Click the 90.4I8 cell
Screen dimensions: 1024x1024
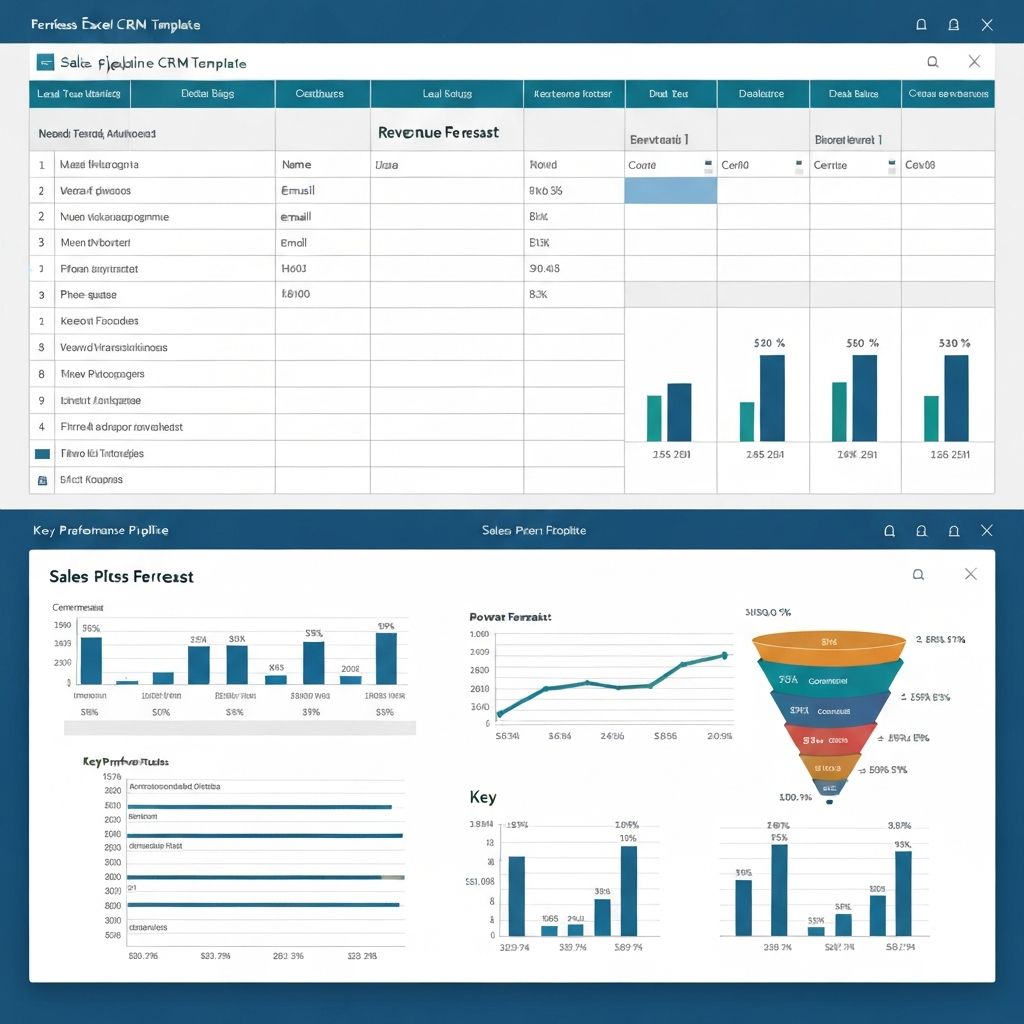click(x=573, y=269)
